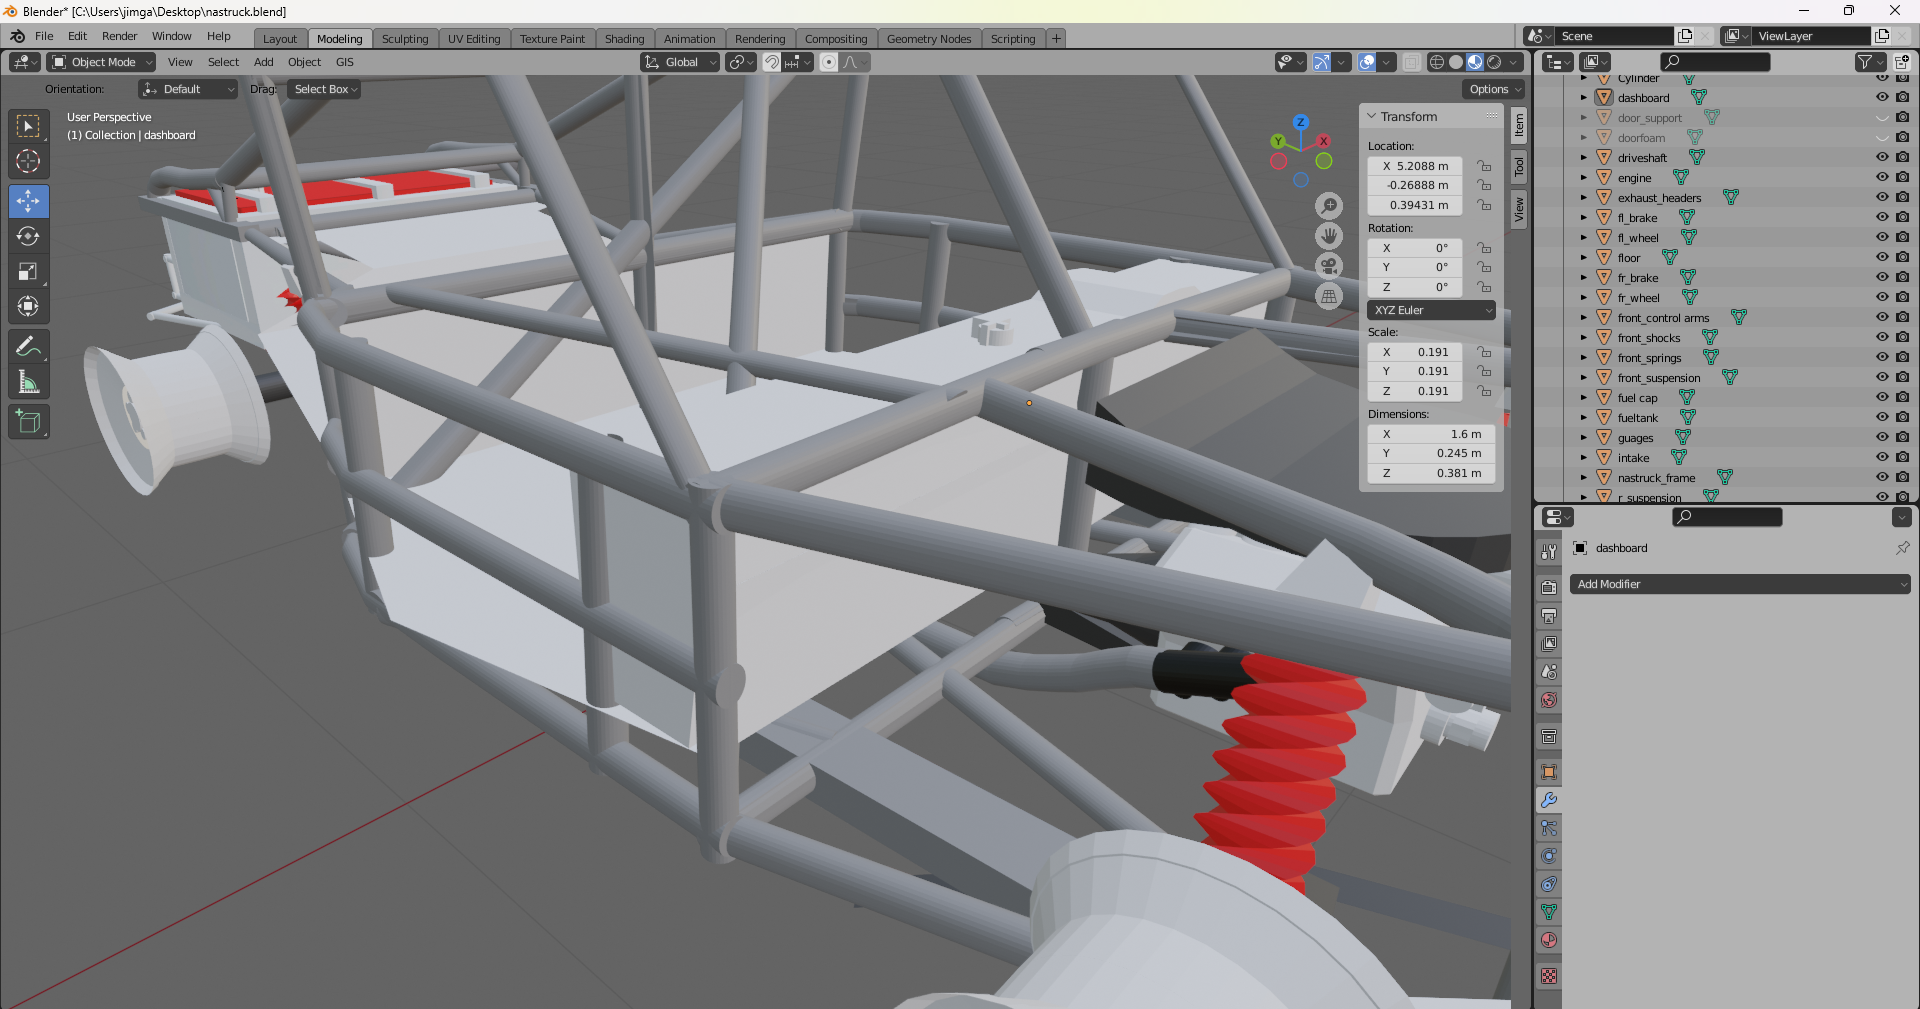Click the Location X value field
This screenshot has height=1009, width=1920.
pos(1415,166)
